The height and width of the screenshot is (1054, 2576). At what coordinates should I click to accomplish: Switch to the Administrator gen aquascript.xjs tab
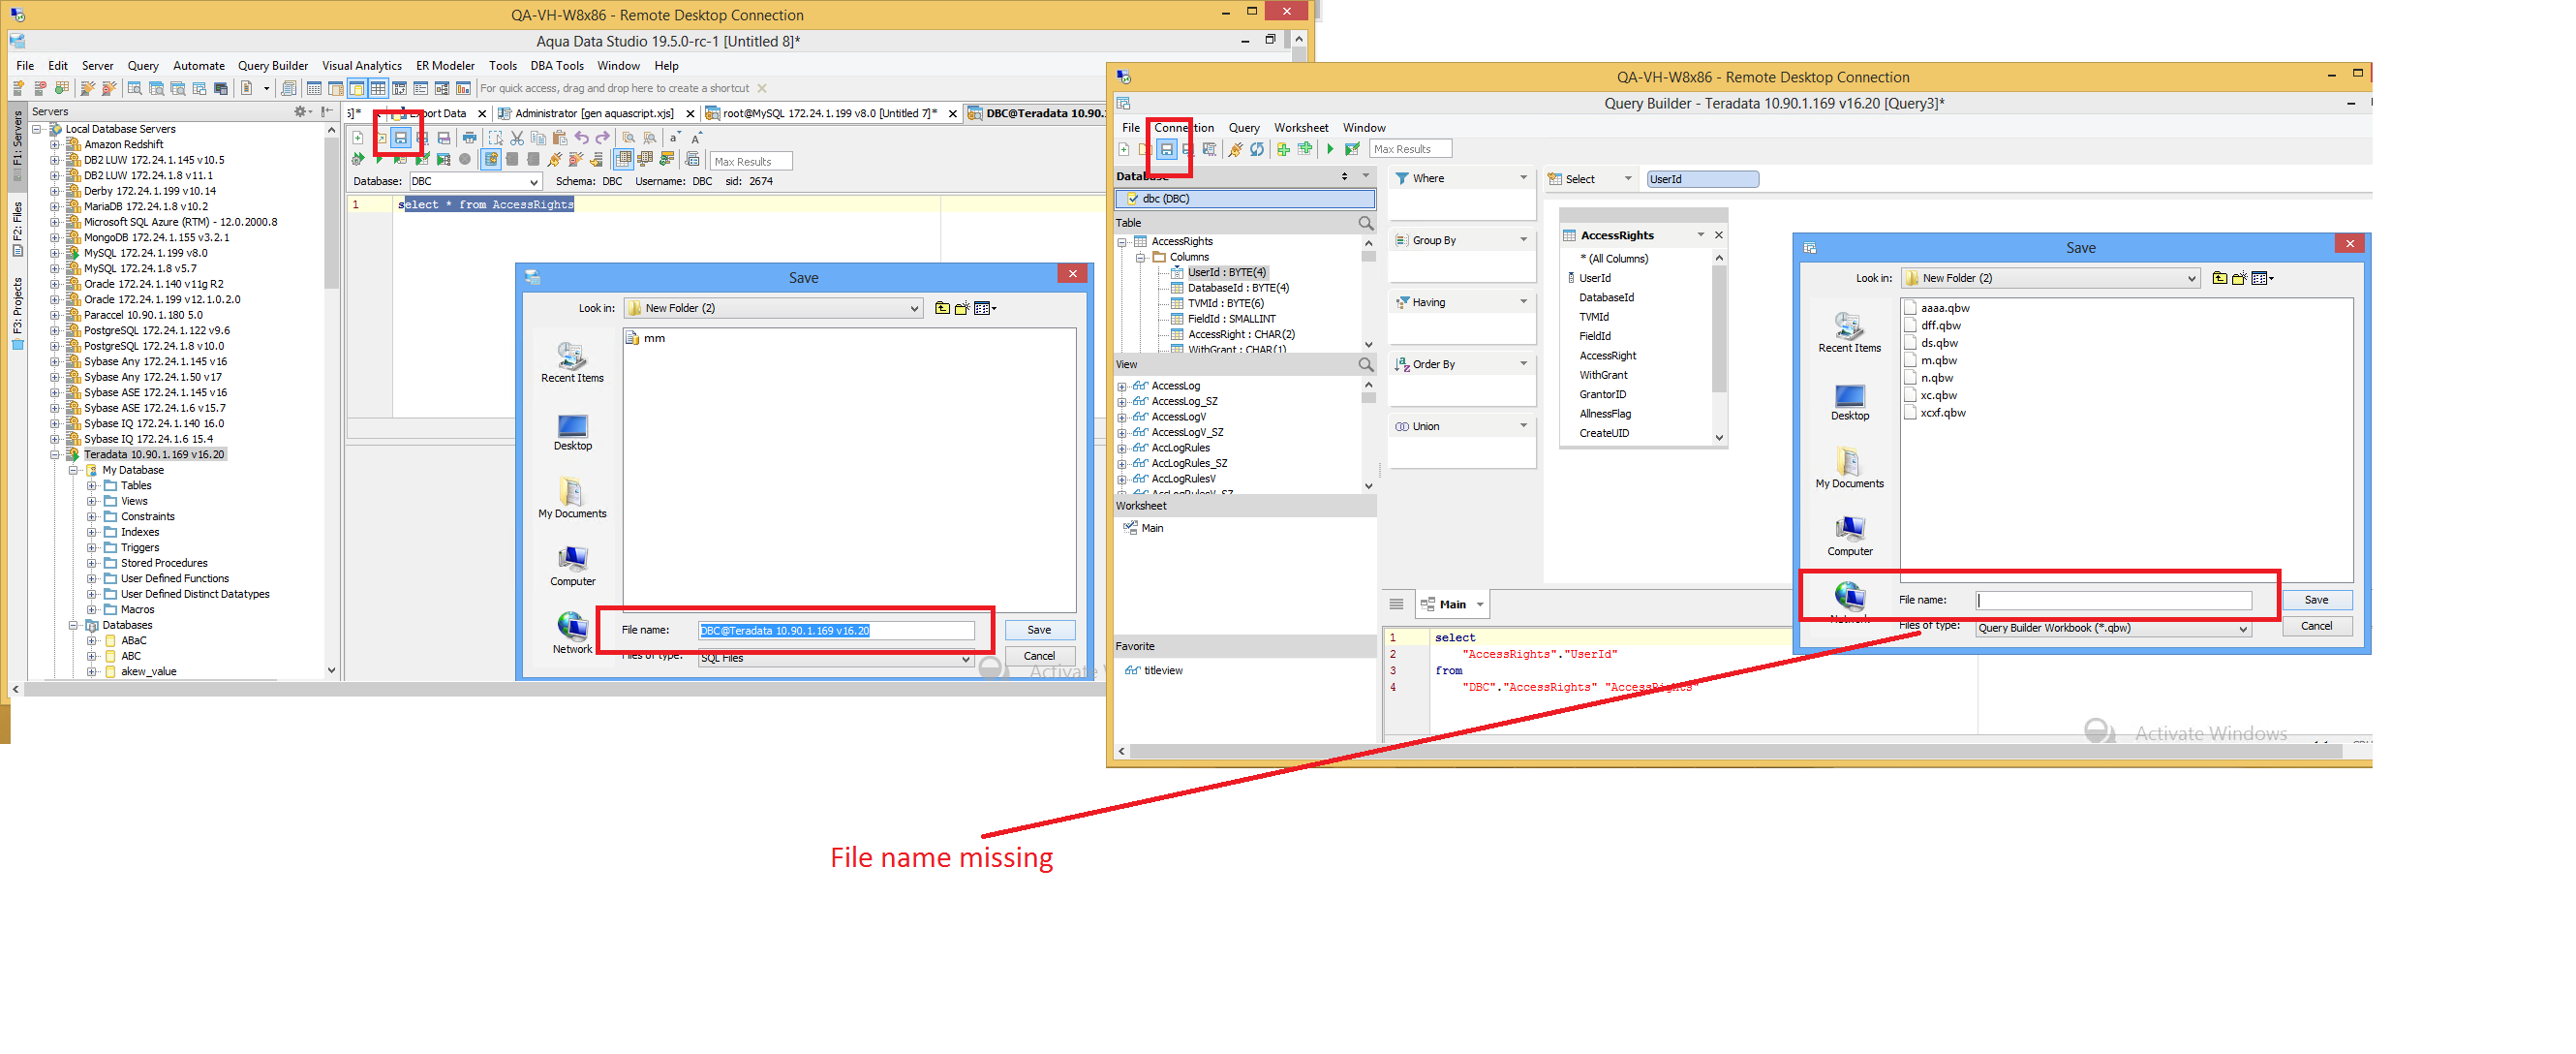[x=594, y=113]
